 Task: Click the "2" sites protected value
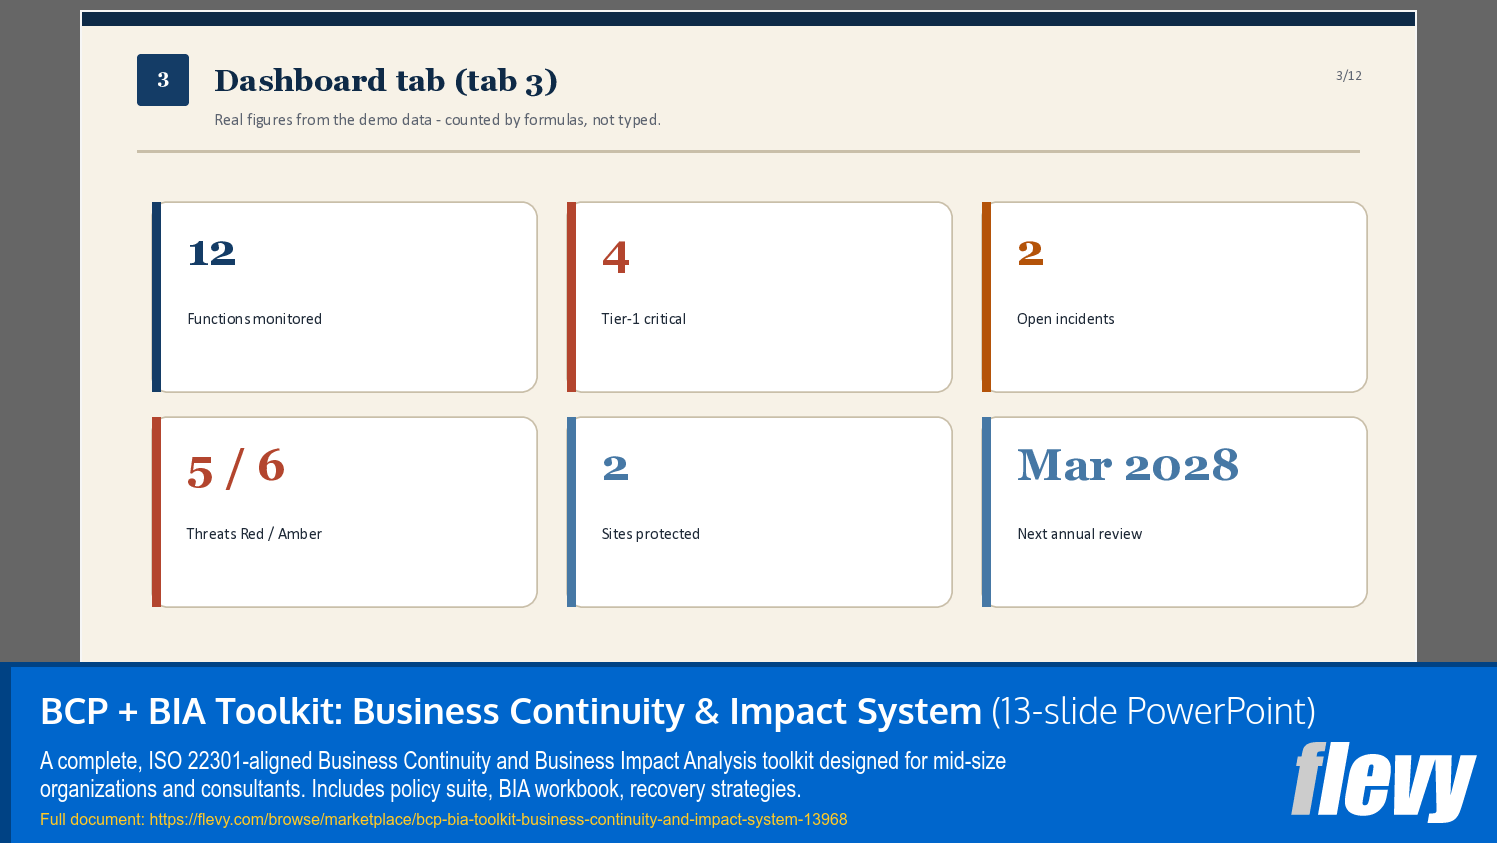(615, 468)
